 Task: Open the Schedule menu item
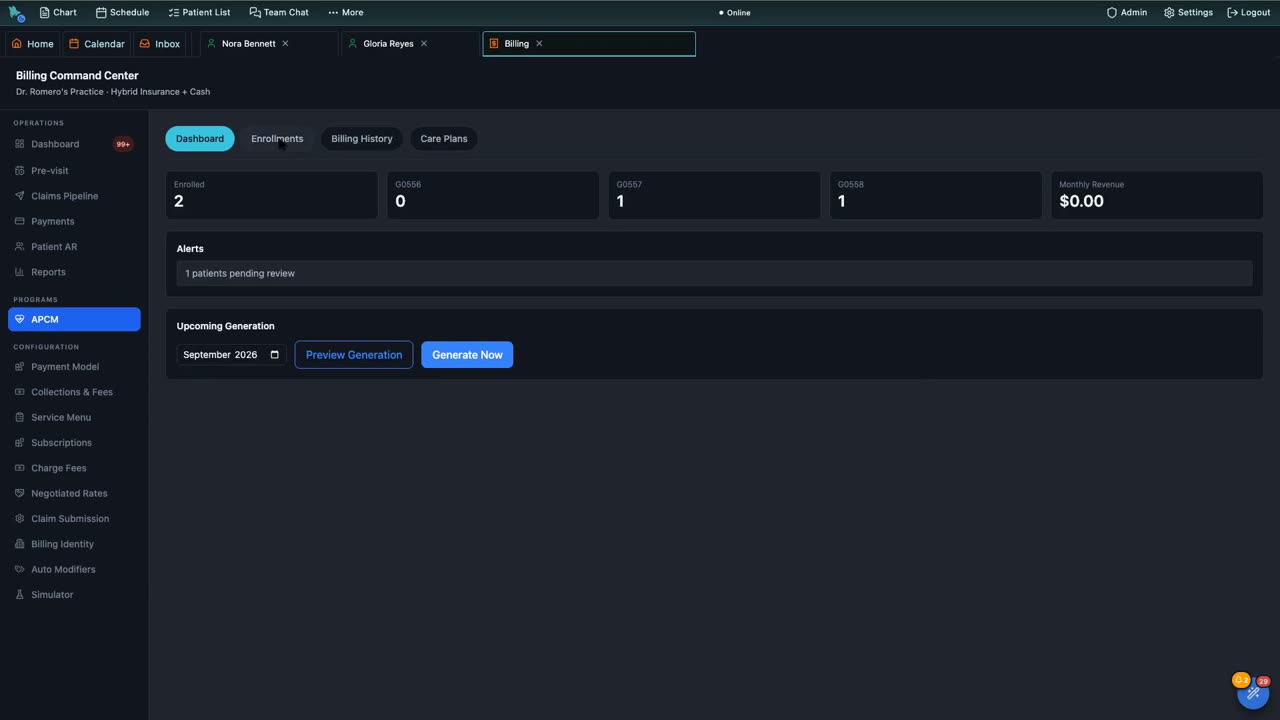pos(122,13)
